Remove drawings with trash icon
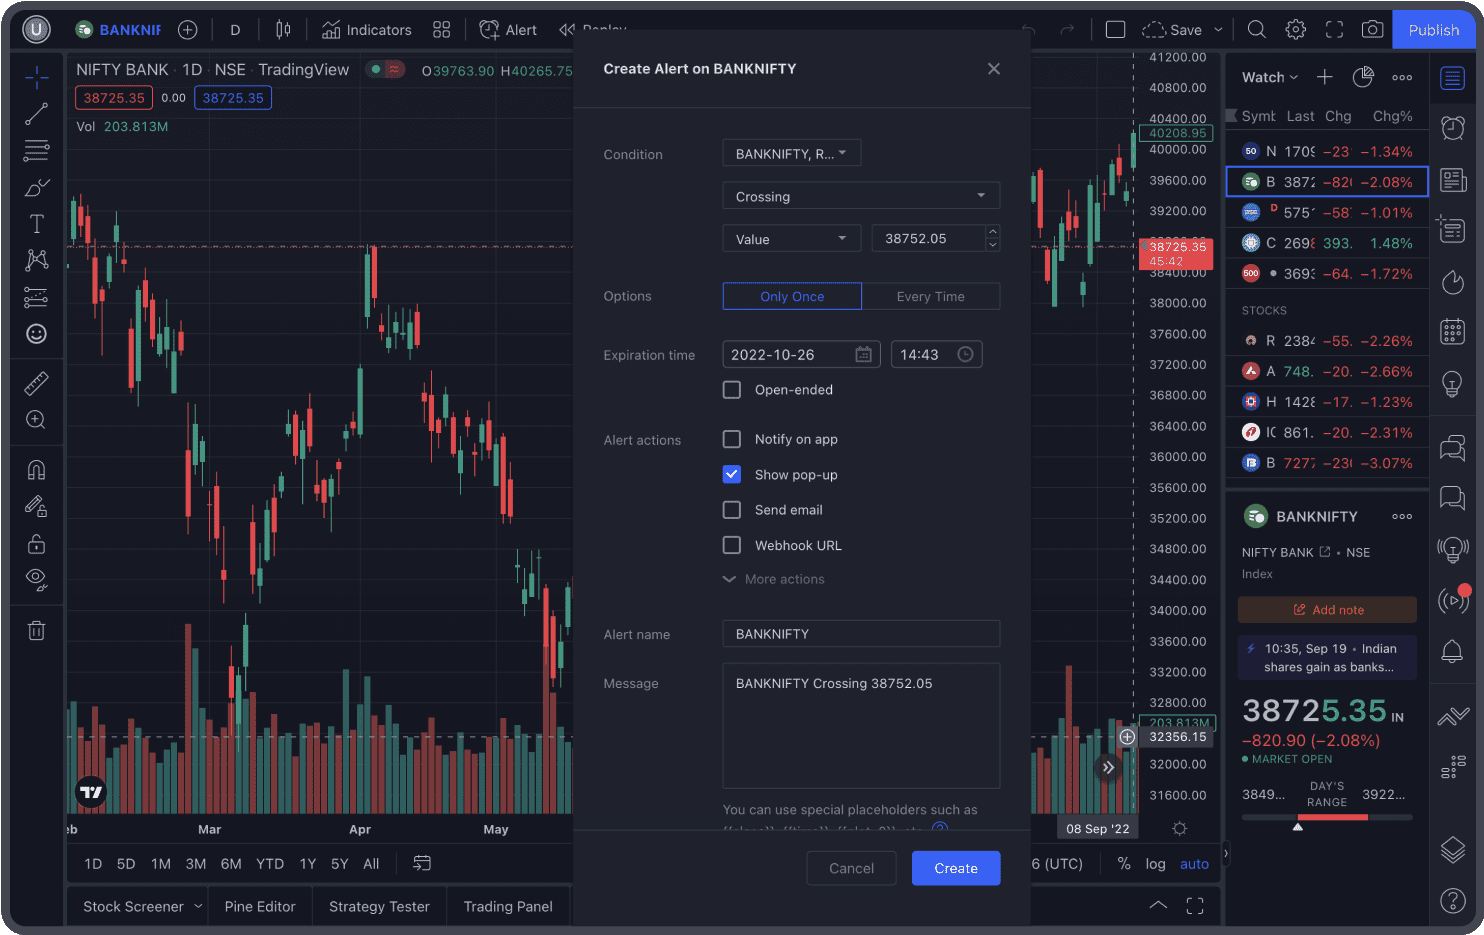 [x=37, y=630]
